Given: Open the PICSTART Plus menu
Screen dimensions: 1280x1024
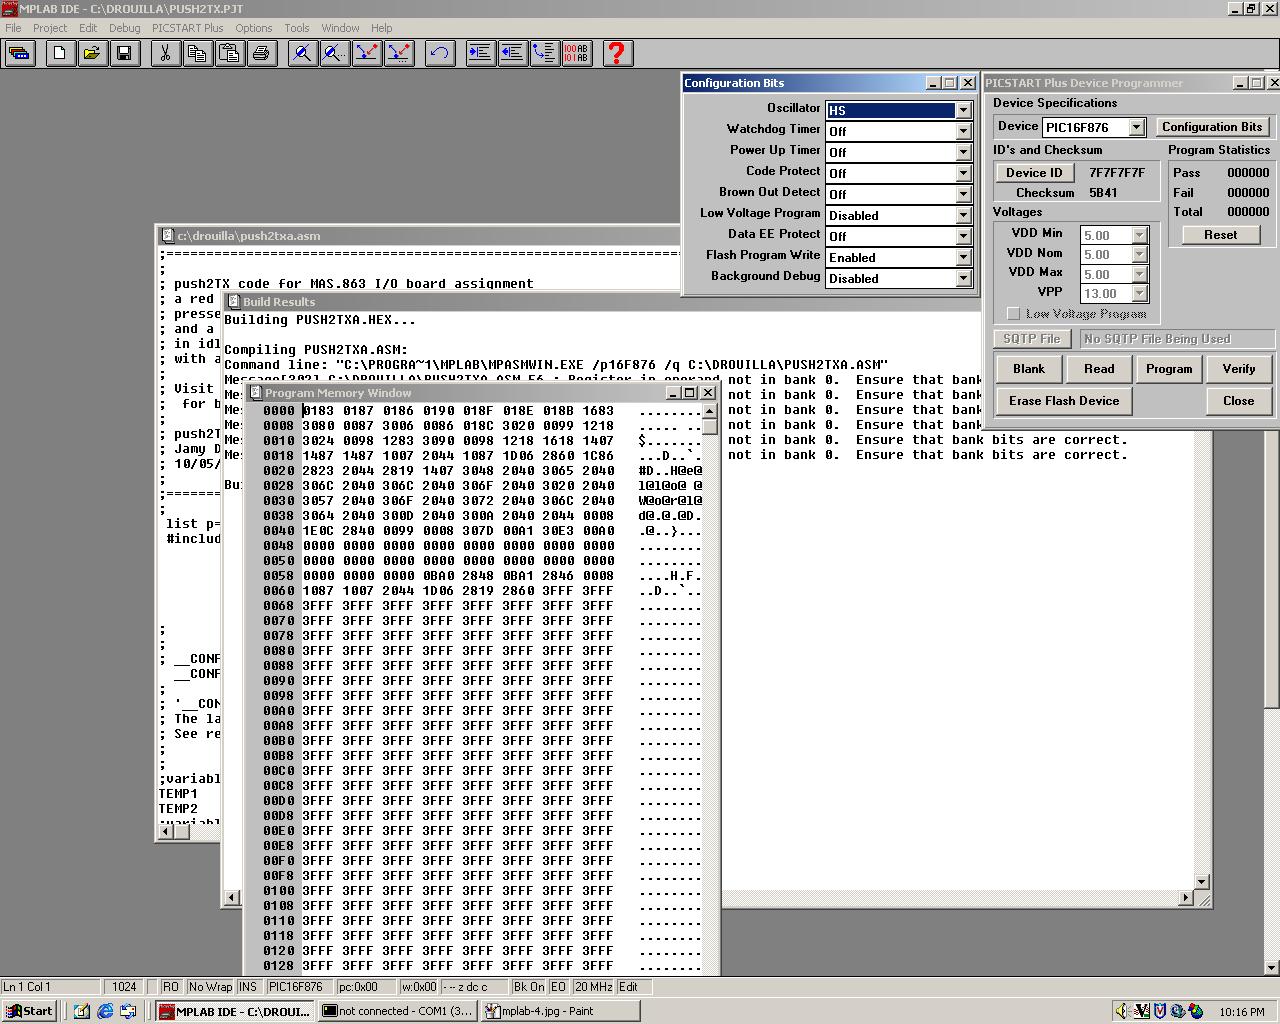Looking at the screenshot, I should [188, 28].
